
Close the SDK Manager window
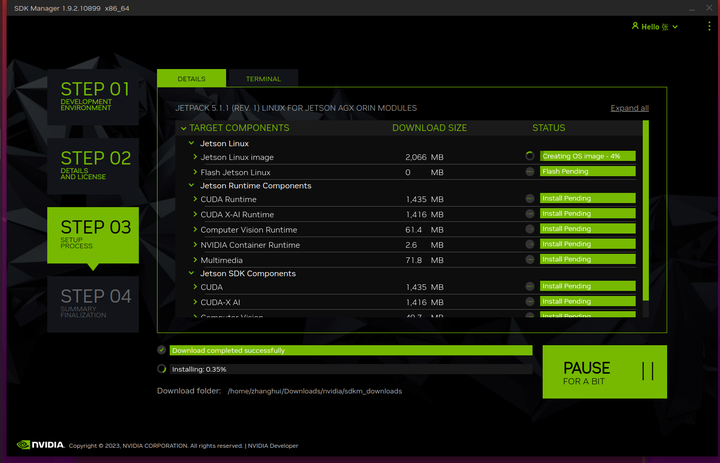(x=709, y=8)
